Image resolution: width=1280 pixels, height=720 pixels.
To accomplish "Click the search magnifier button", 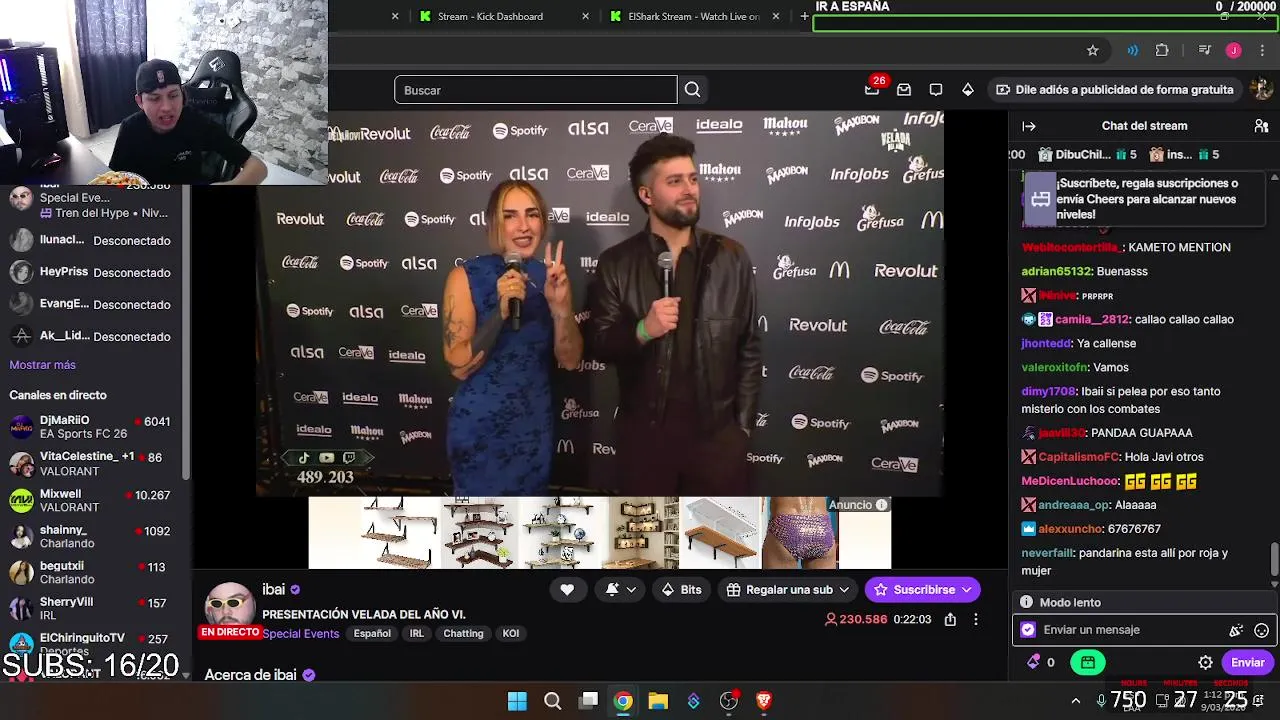I will click(x=692, y=90).
